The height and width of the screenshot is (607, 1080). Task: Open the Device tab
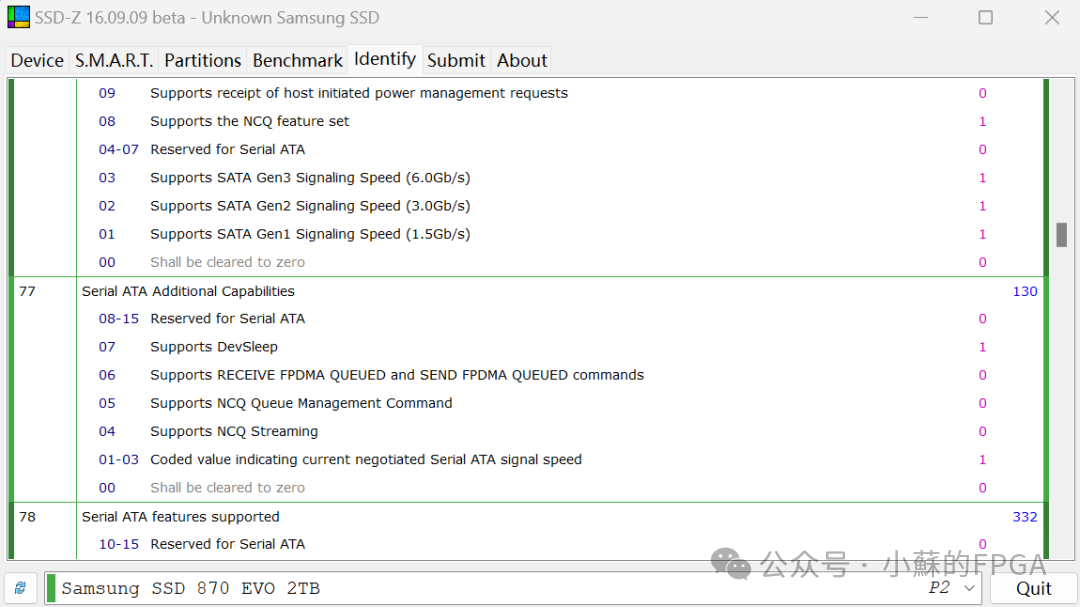point(37,61)
